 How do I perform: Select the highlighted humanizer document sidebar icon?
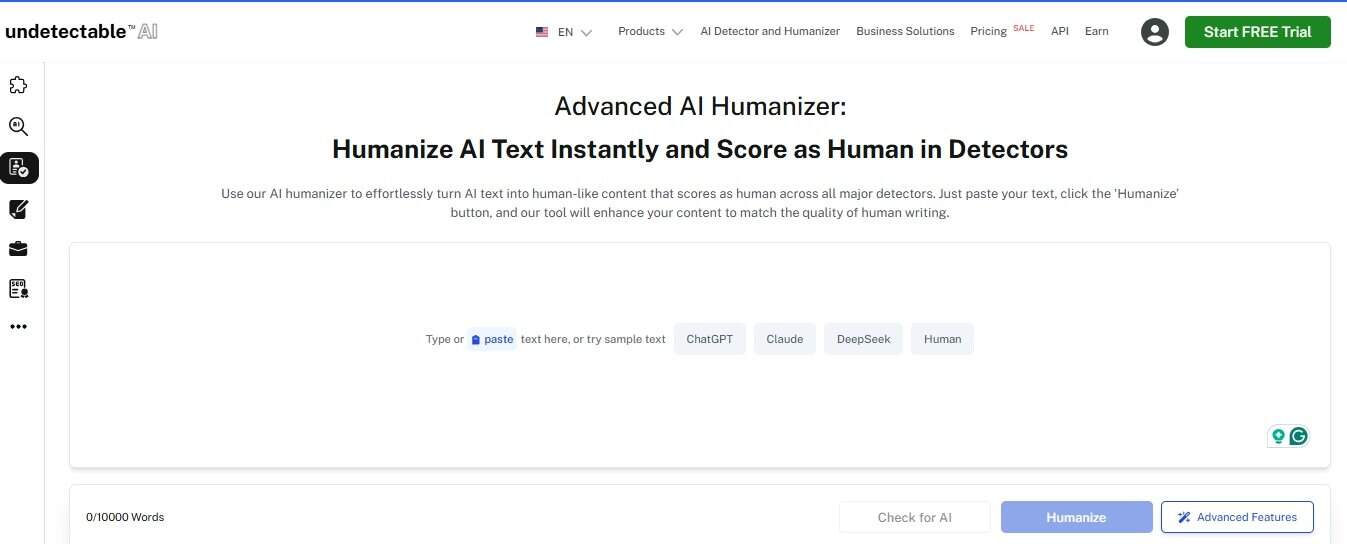[19, 168]
